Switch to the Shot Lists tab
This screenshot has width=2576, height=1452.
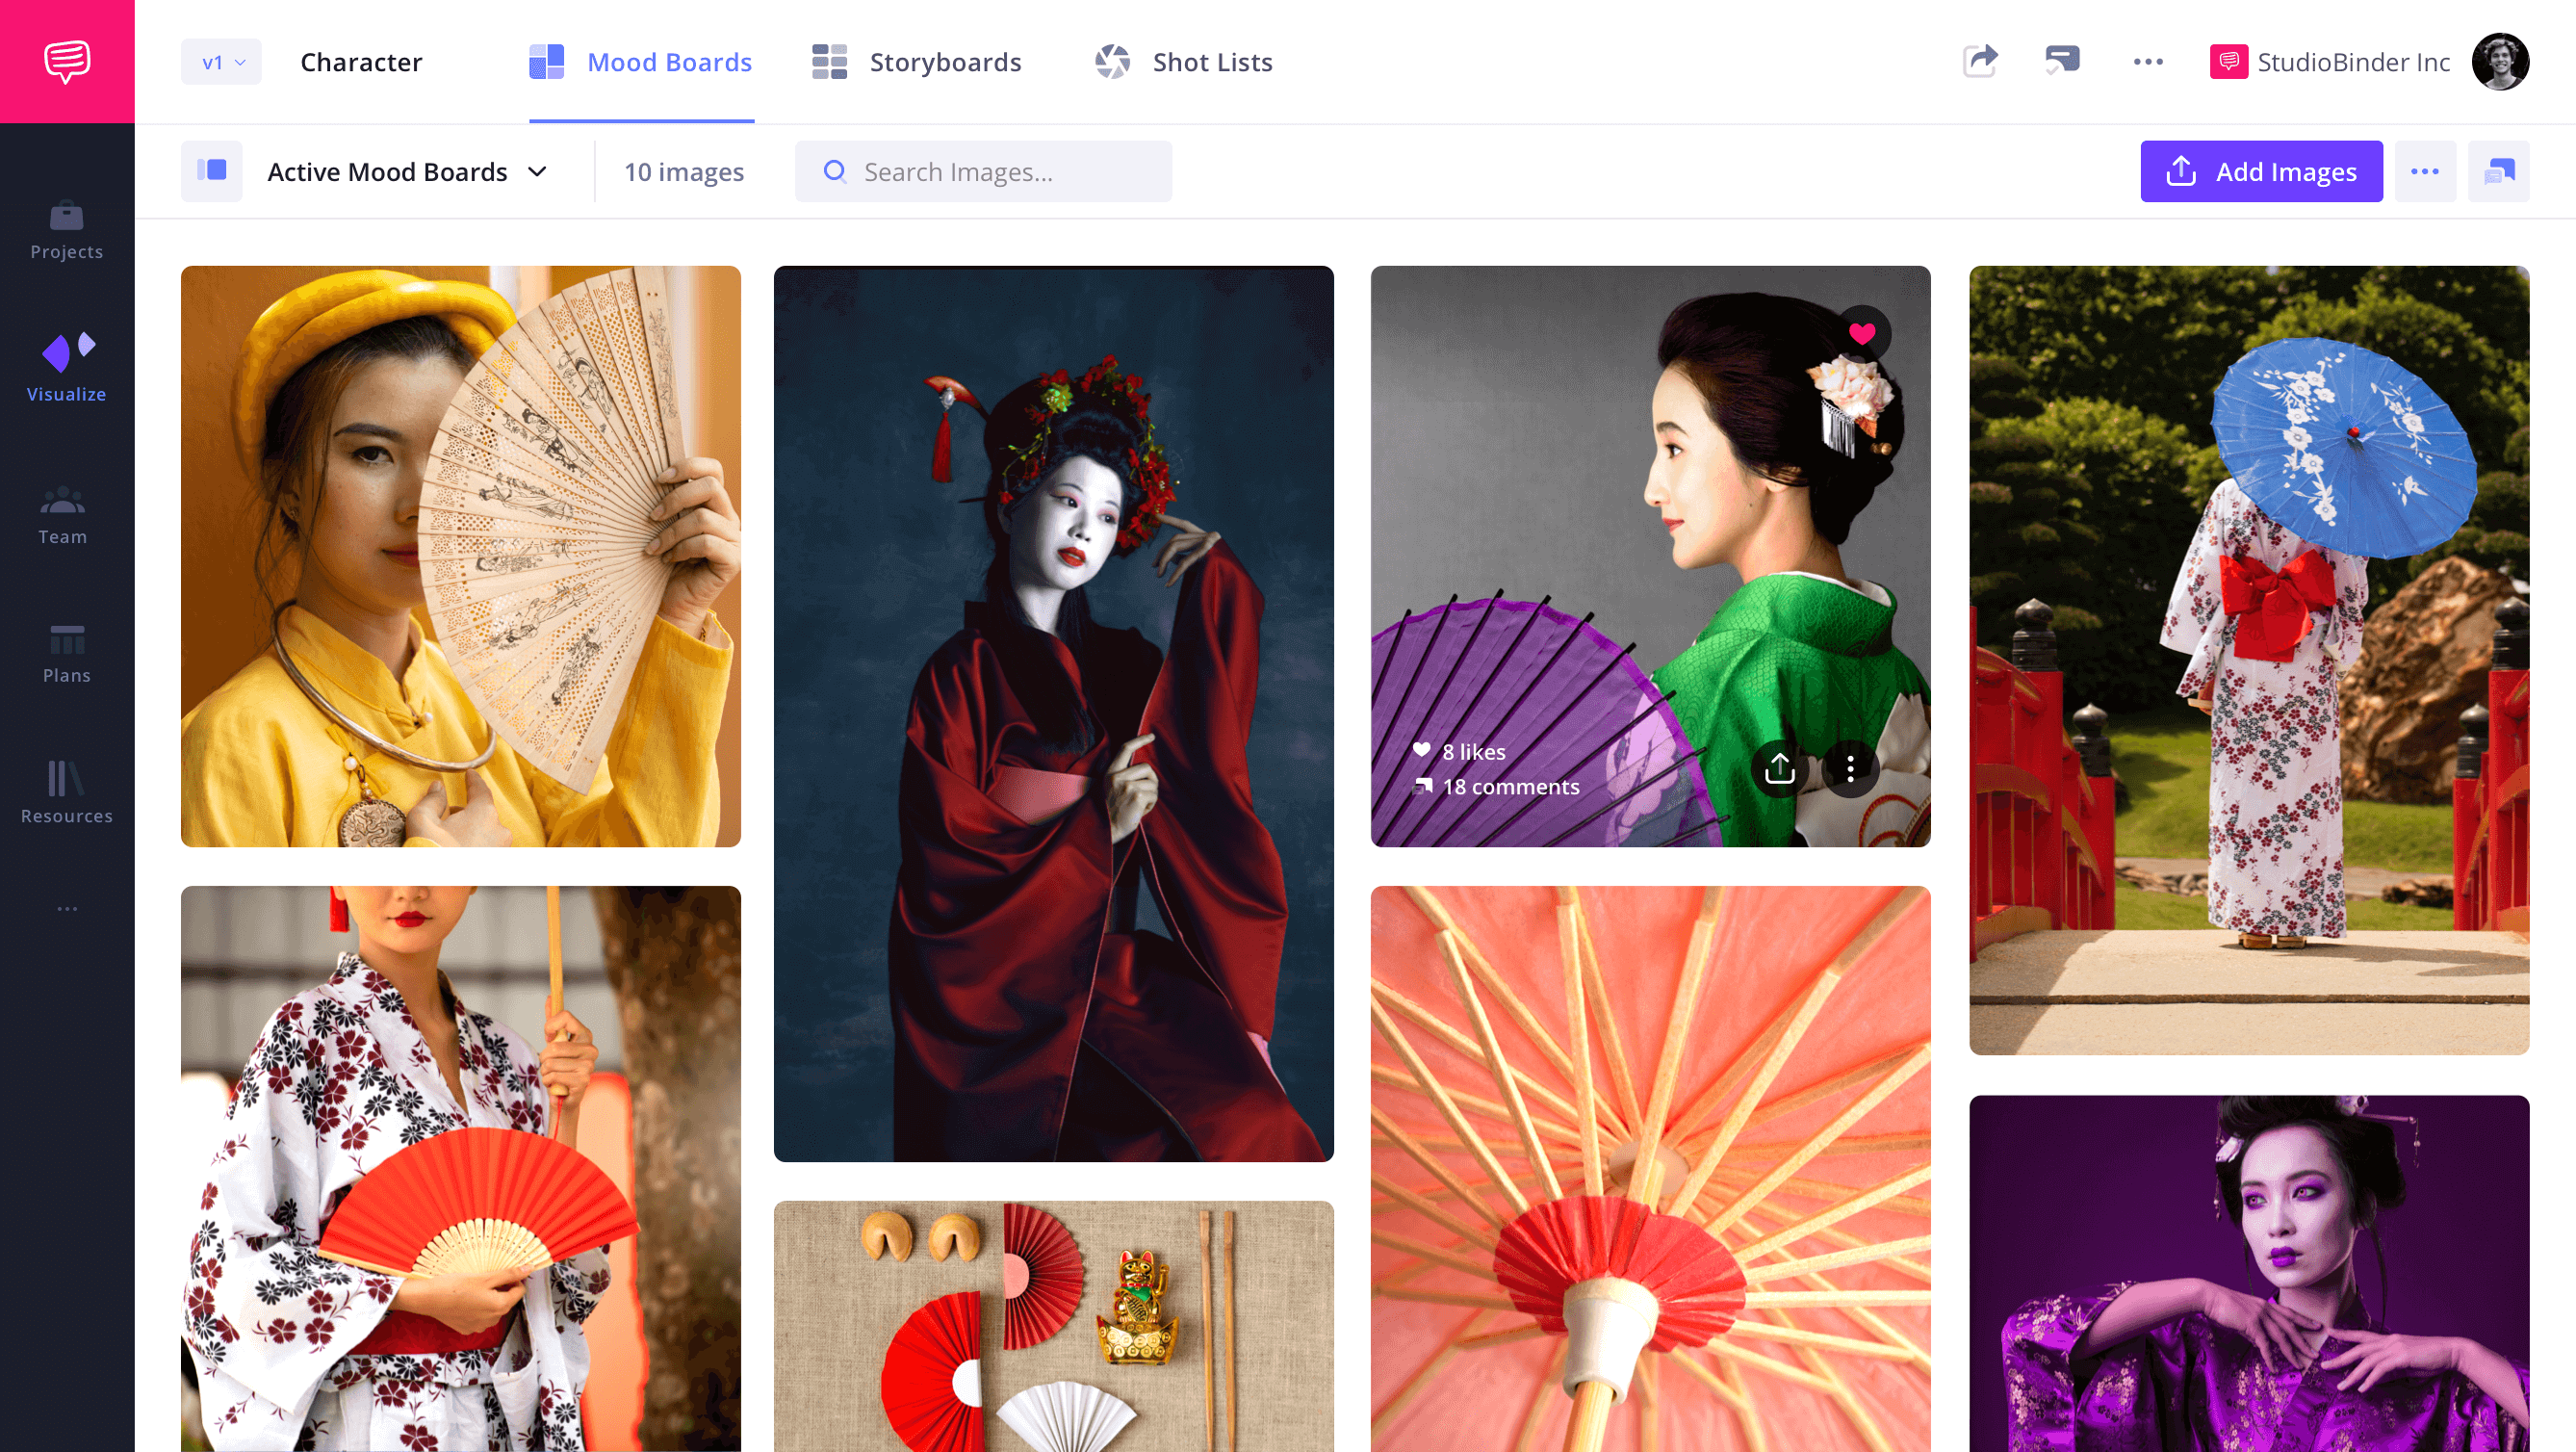pos(1183,62)
